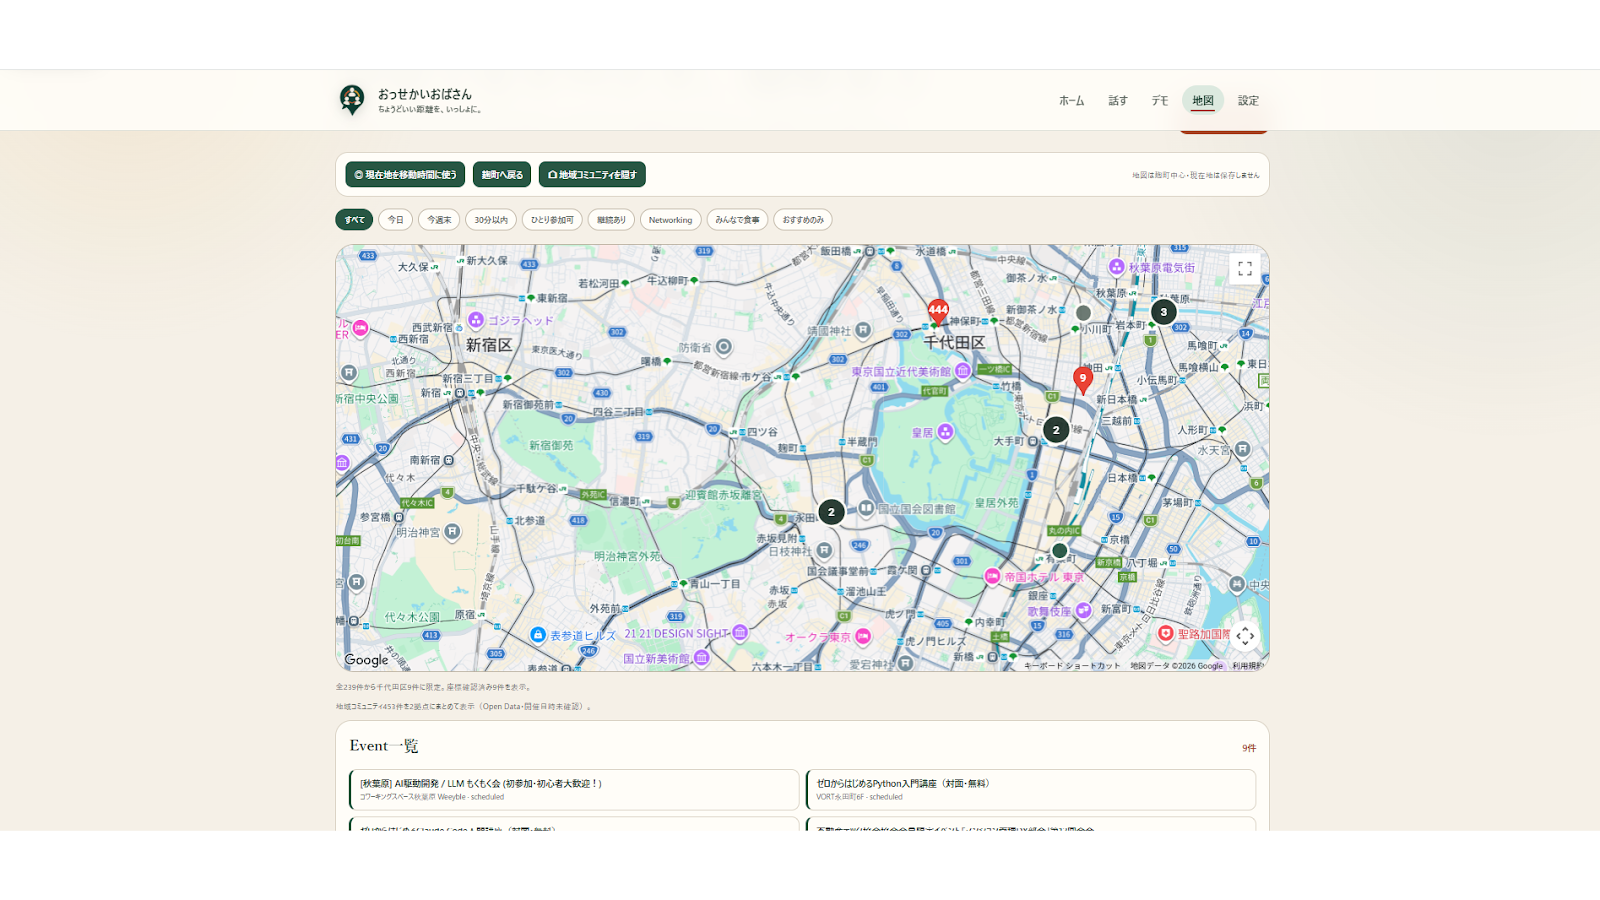Screen dimensions: 1600x900
Task: Switch to the 設定 tab
Action: click(x=1248, y=100)
